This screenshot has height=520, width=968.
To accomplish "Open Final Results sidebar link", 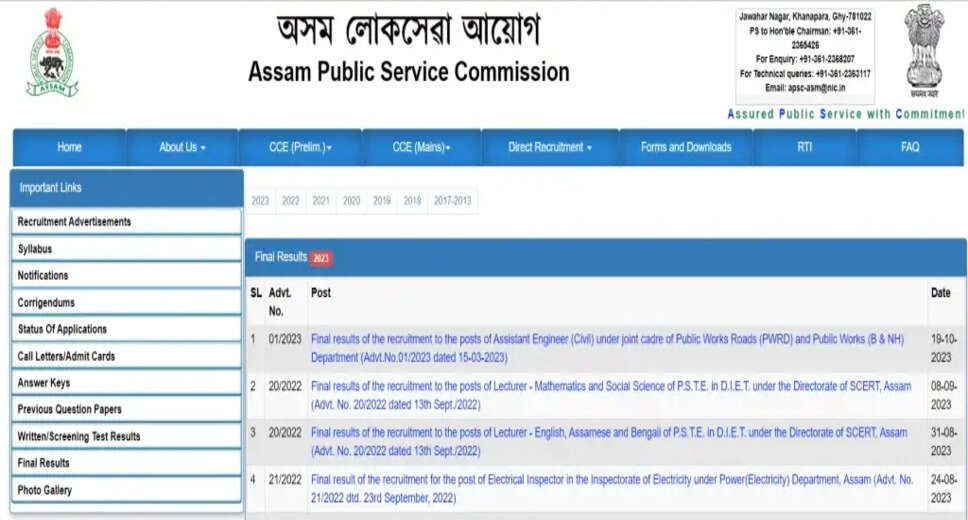I will 127,463.
